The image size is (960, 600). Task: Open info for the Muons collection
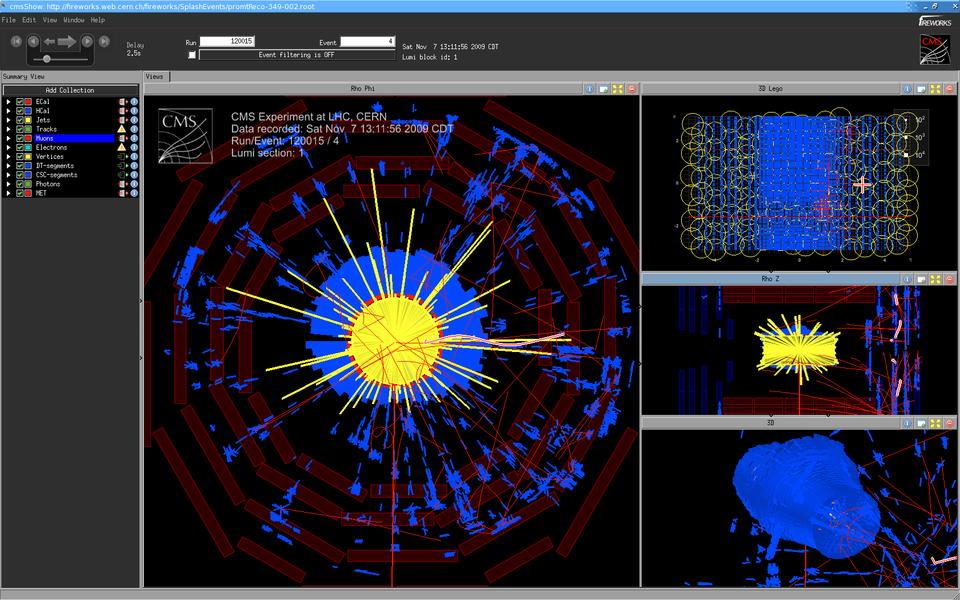pos(134,139)
